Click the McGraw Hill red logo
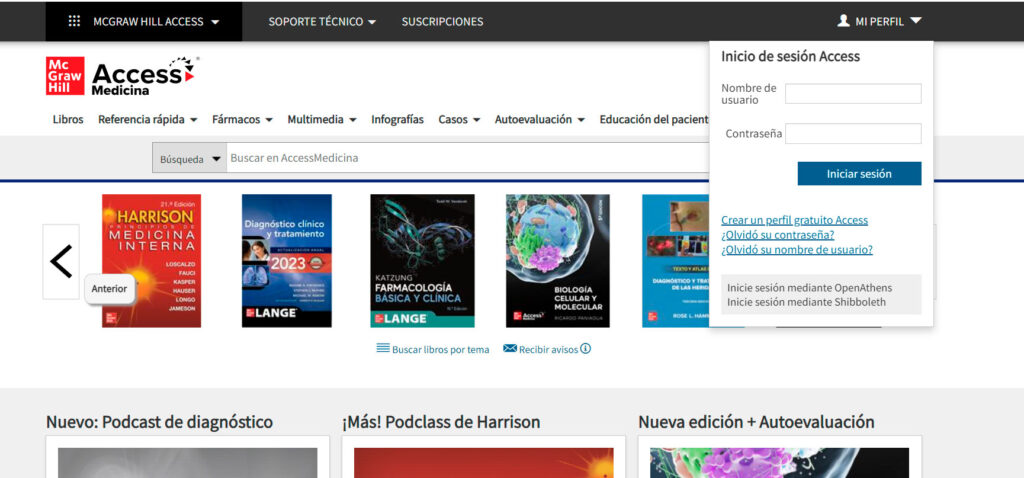The image size is (1024, 478). click(65, 76)
